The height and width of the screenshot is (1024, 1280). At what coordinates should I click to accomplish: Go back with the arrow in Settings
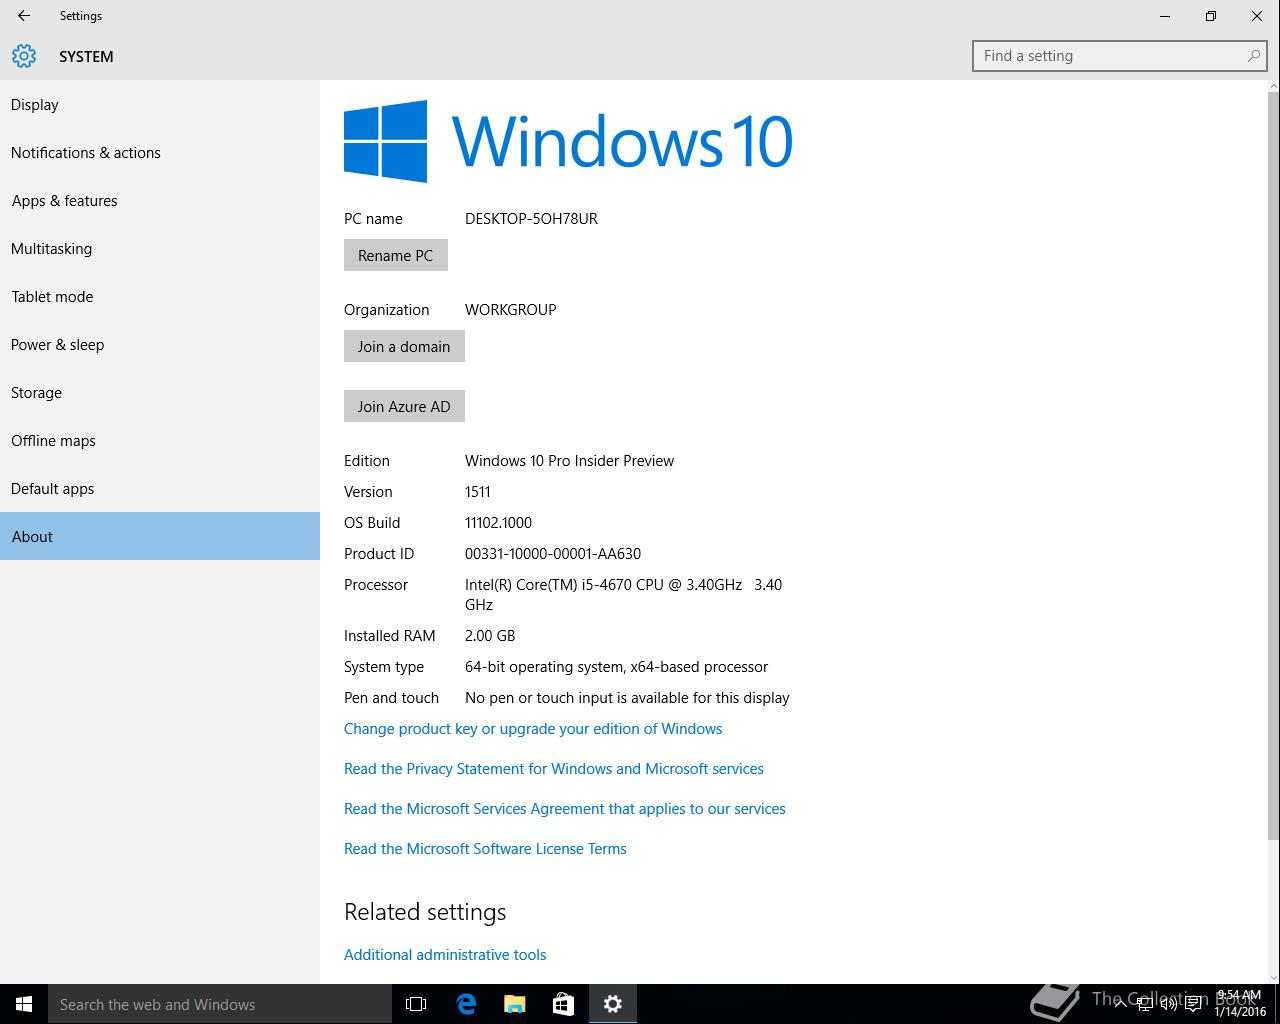24,16
